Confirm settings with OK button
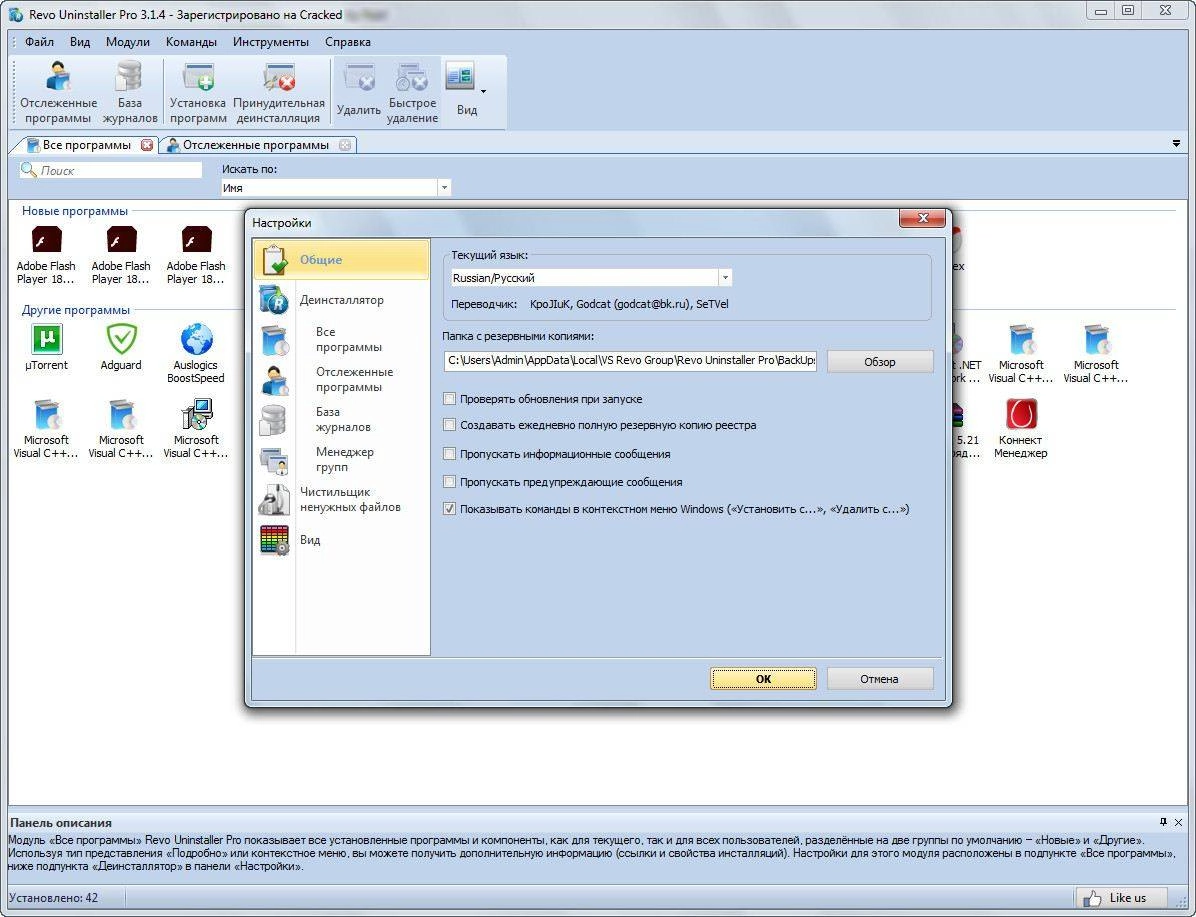The image size is (1196, 917). coord(764,679)
